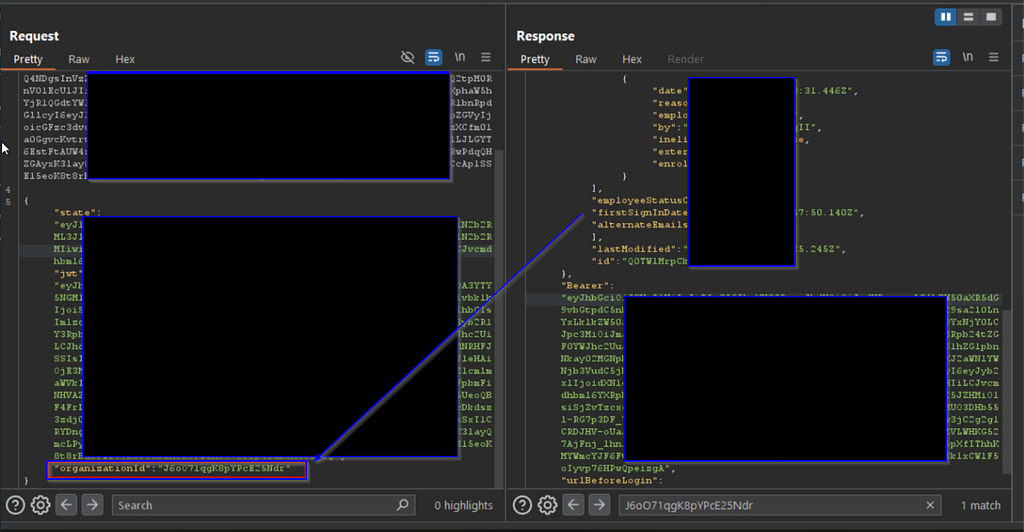Go to previous match in Request search
The height and width of the screenshot is (532, 1024).
click(66, 505)
